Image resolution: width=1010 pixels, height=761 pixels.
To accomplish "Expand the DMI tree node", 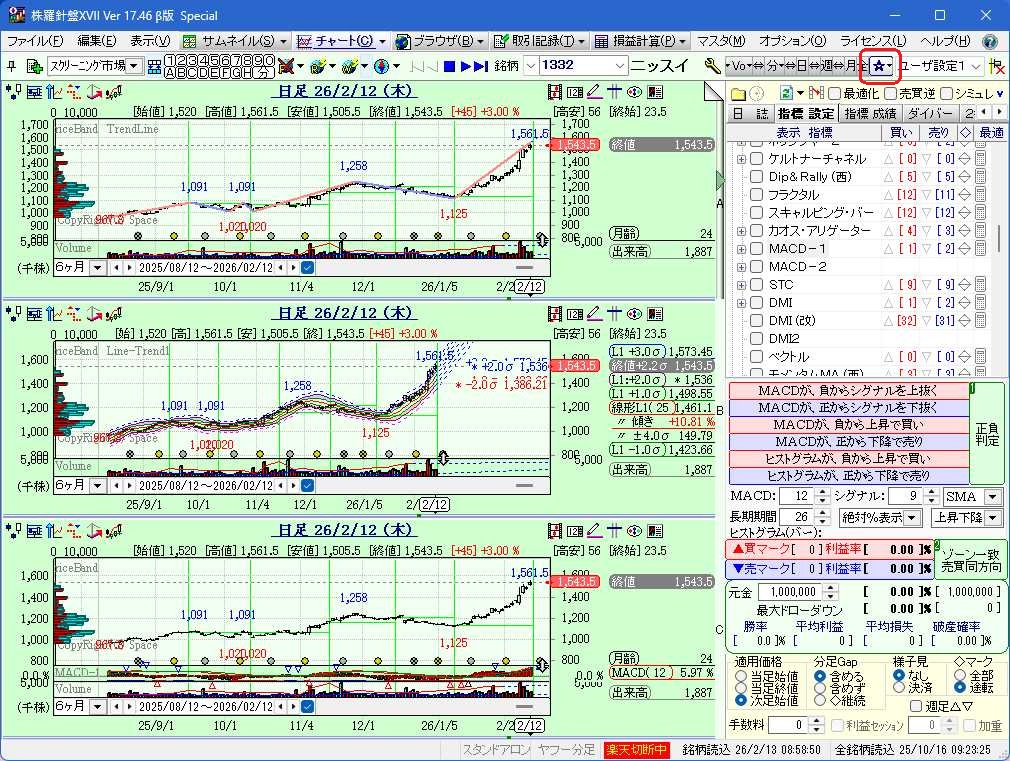I will click(x=741, y=303).
